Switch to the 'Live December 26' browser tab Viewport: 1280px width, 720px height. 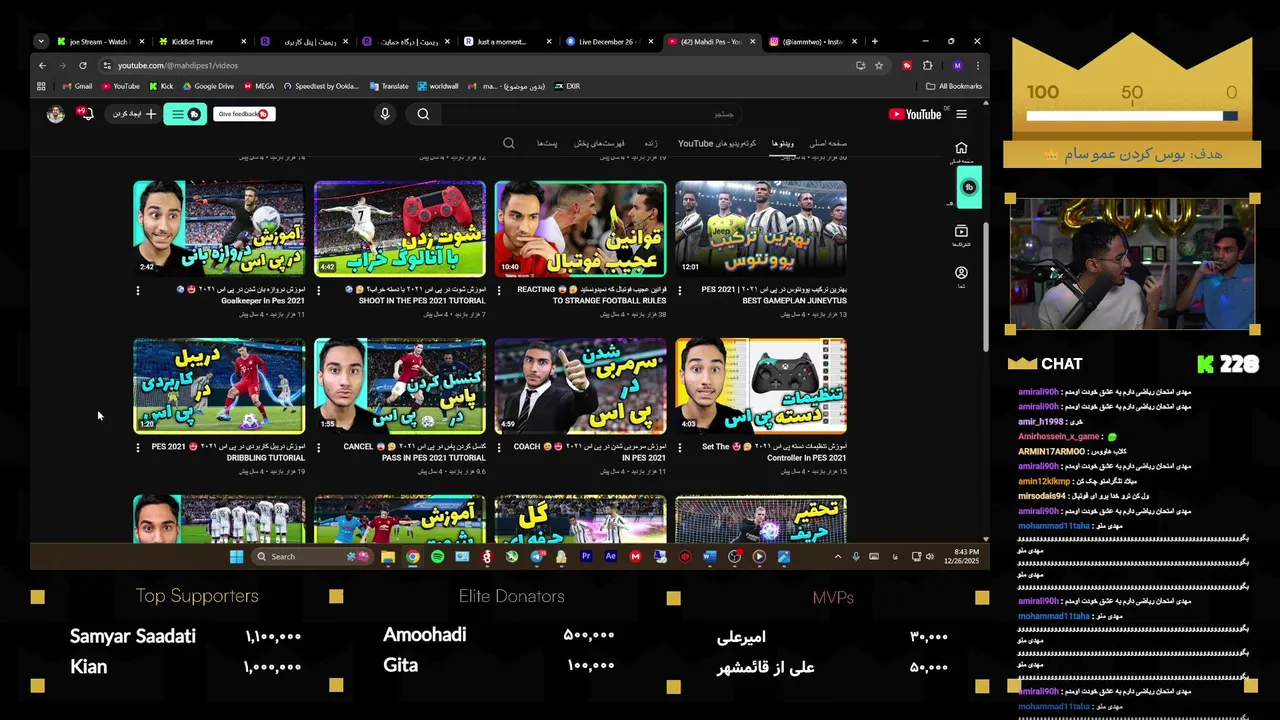coord(608,42)
